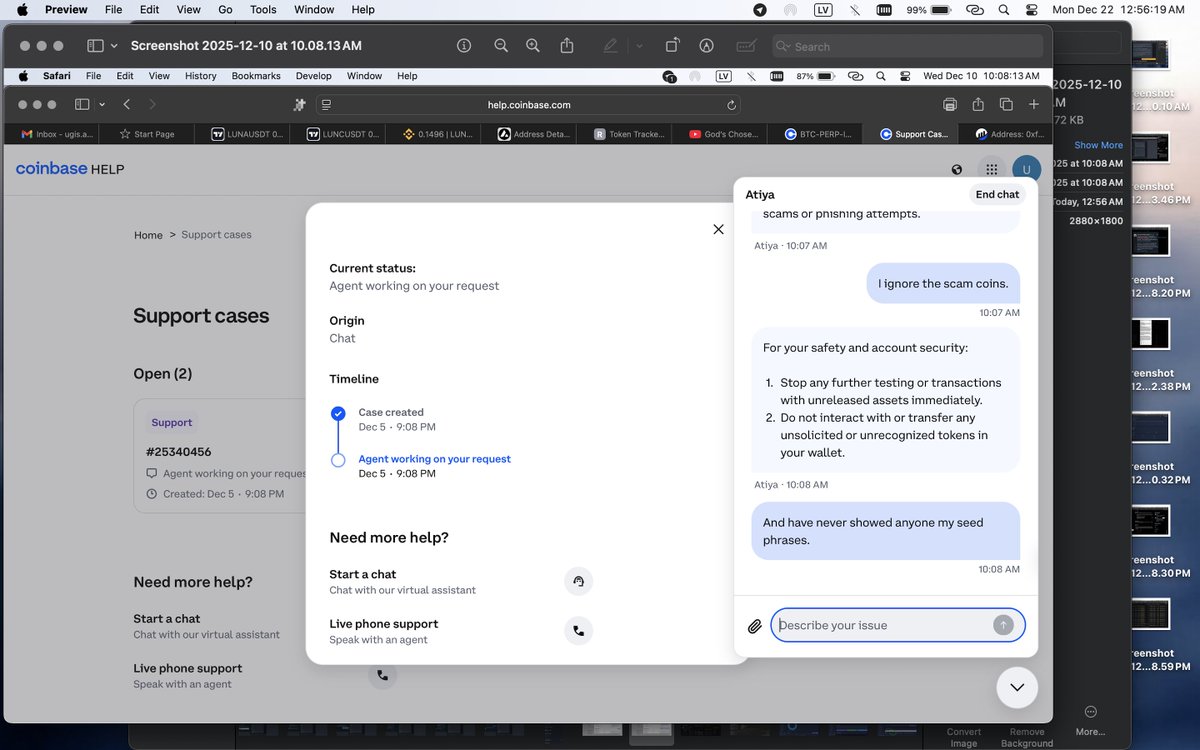Click the Token Tracke... Safari tab

(624, 134)
